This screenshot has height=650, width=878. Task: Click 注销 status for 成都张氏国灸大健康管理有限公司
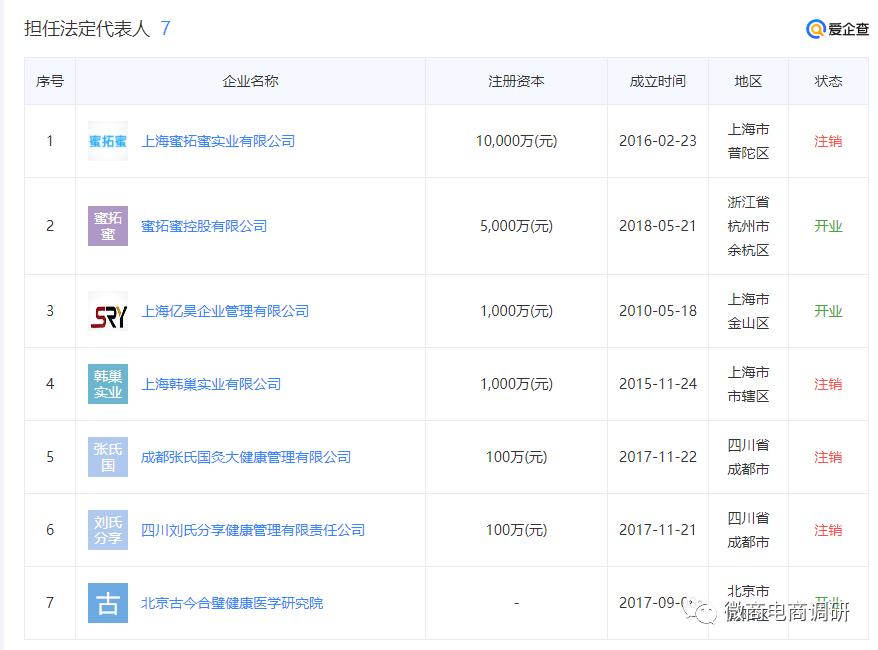[828, 457]
